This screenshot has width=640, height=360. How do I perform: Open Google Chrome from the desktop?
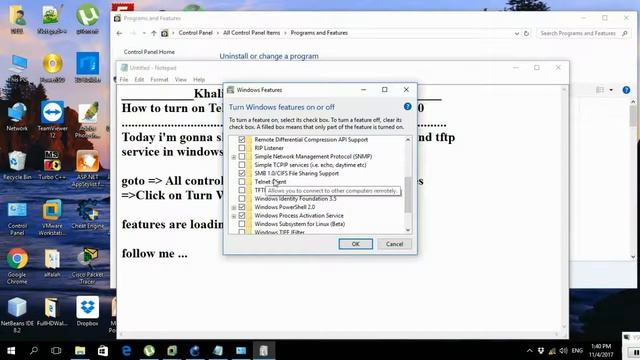[17, 266]
